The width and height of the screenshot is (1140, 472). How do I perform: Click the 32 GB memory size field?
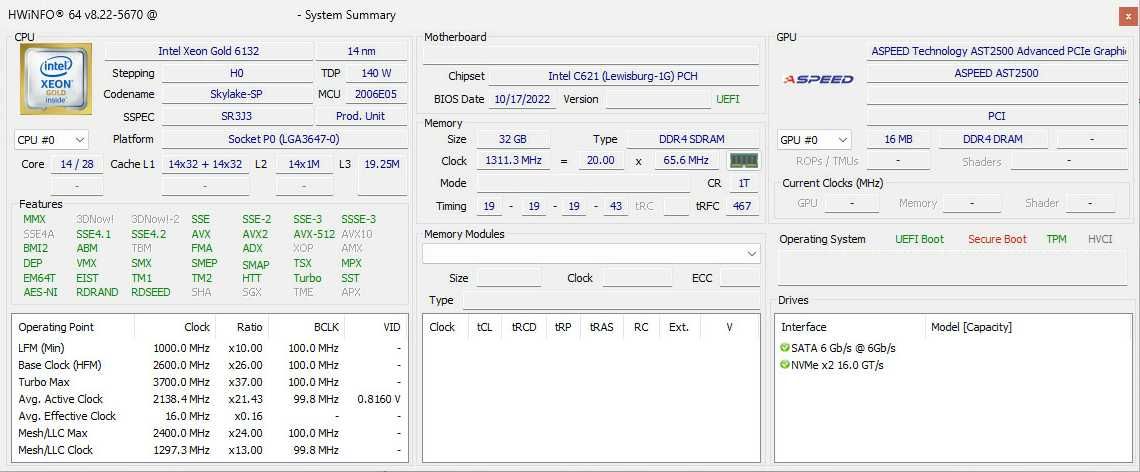[513, 139]
